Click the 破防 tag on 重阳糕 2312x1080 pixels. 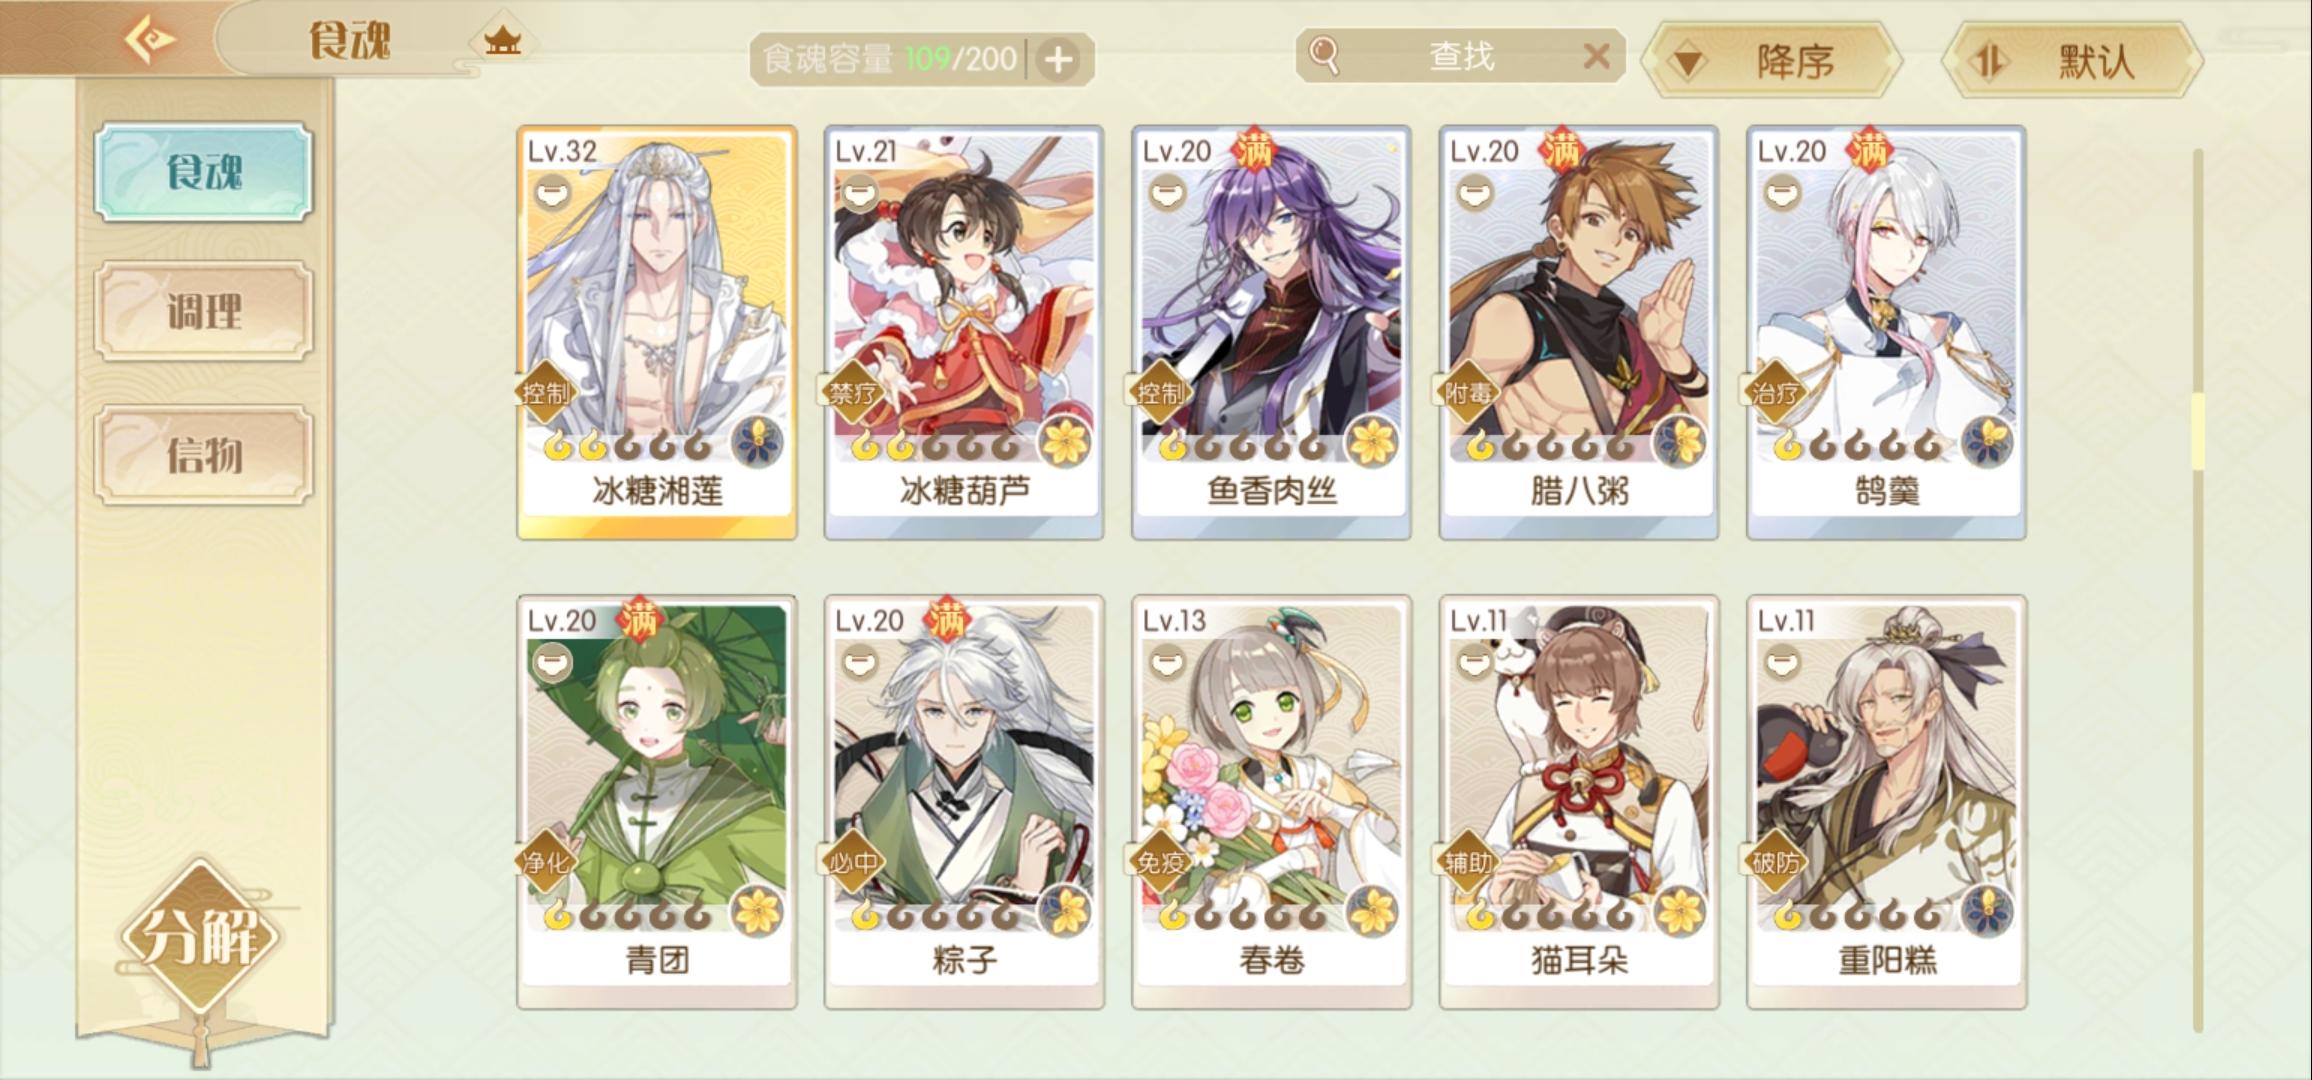[x=1776, y=861]
